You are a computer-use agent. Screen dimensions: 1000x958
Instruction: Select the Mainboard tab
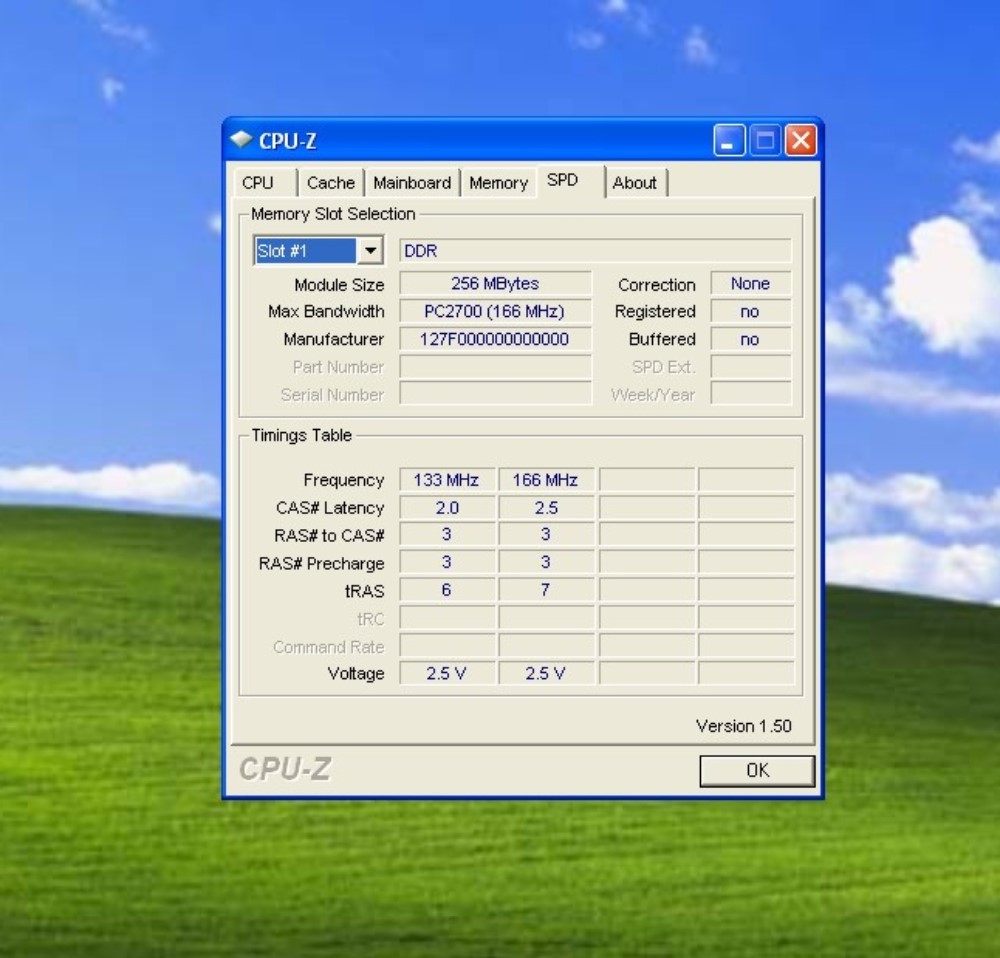[x=412, y=183]
